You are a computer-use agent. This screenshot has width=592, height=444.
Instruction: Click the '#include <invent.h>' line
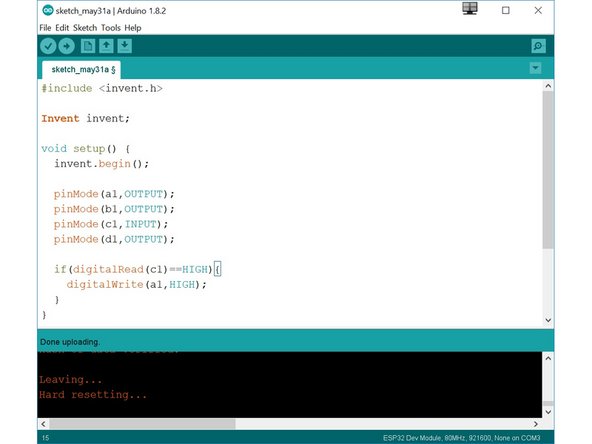coord(102,88)
